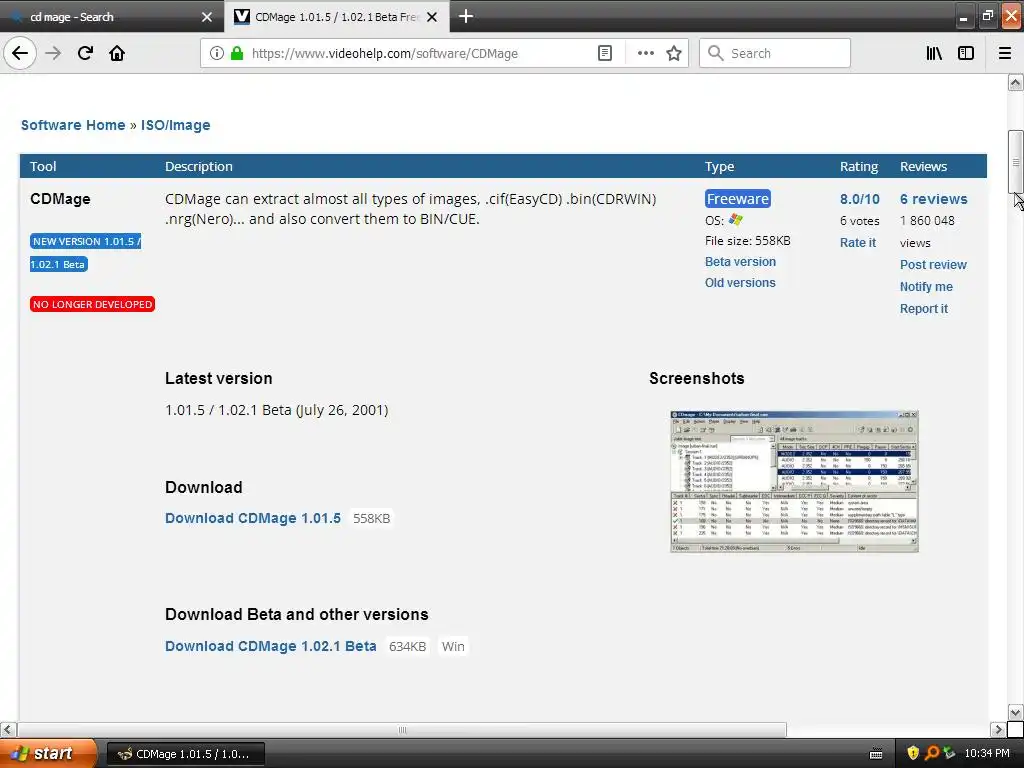Select the CDMage 1.01.5 / 1.02.1 Beta tab
The image size is (1024, 768).
(x=336, y=16)
